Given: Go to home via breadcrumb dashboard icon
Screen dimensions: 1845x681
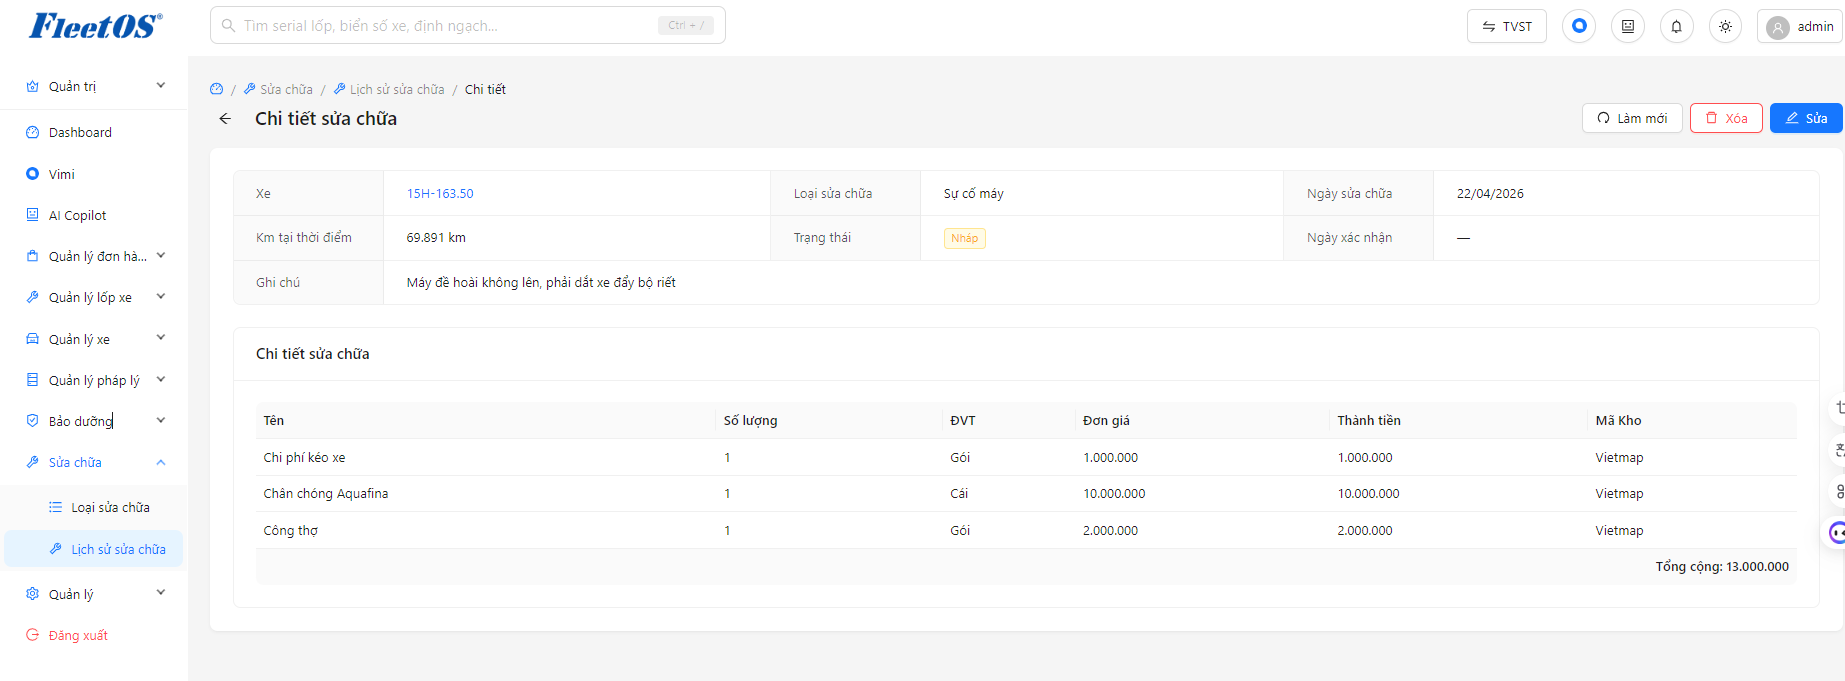Looking at the screenshot, I should tap(217, 89).
